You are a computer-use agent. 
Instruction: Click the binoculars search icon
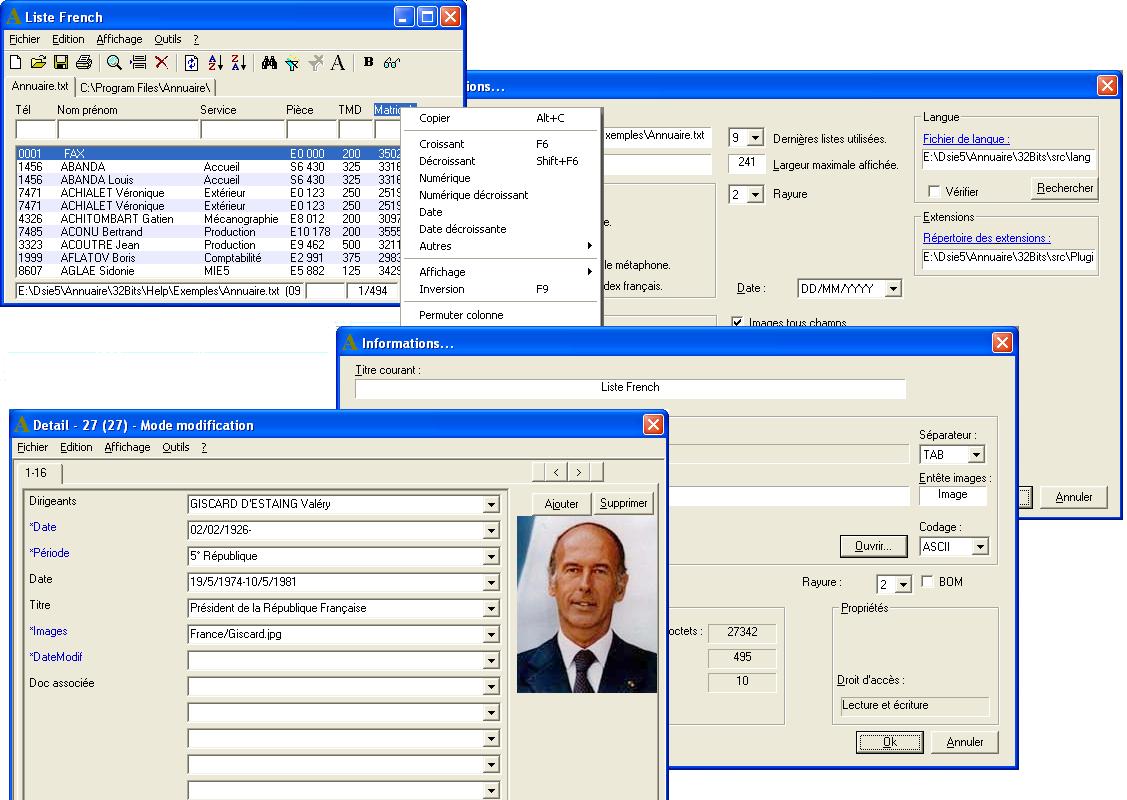tap(270, 63)
